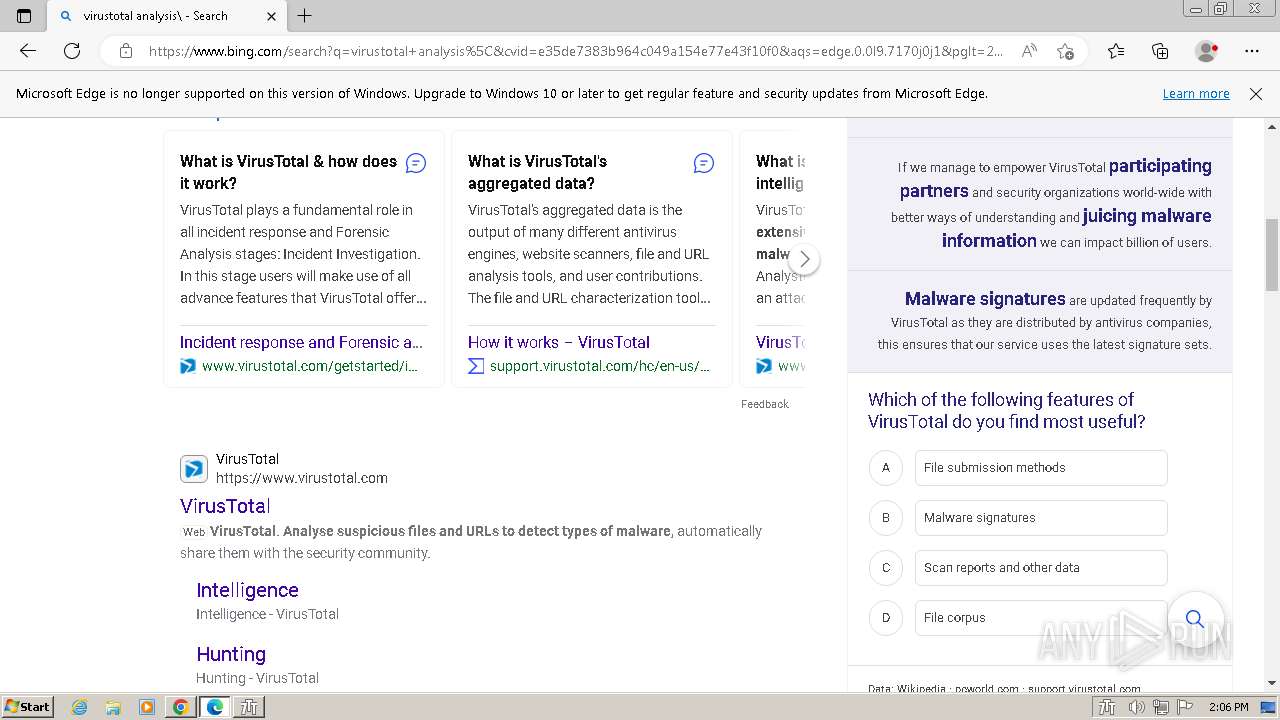1280x720 pixels.
Task: Click support.virustotal.com URL
Action: point(600,366)
